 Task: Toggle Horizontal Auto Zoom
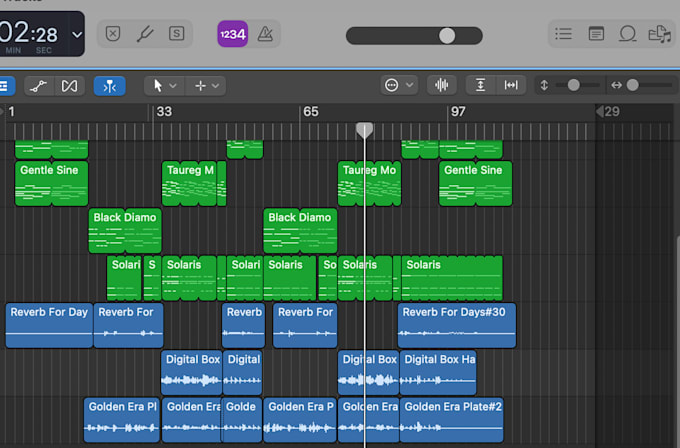[511, 85]
